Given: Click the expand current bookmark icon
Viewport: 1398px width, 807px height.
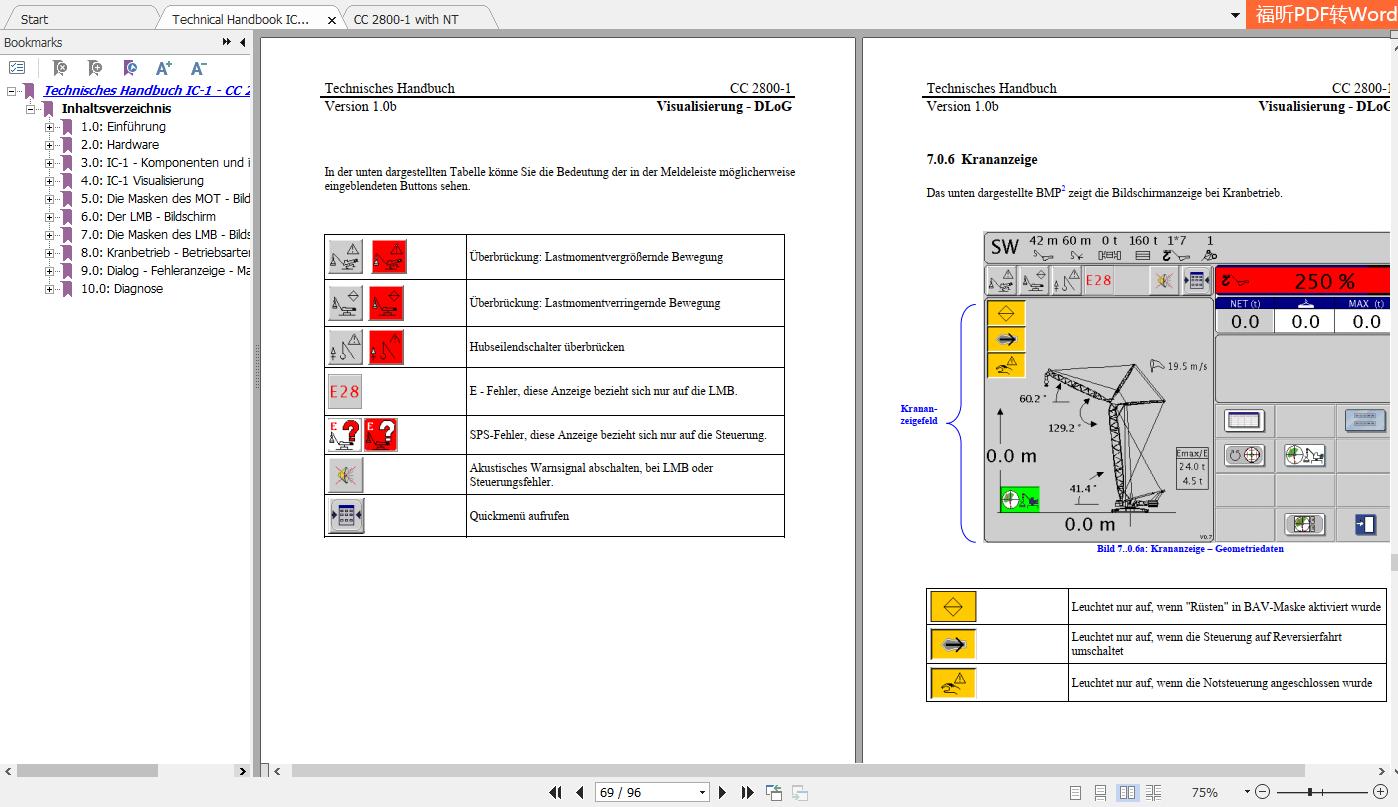Looking at the screenshot, I should tap(128, 68).
